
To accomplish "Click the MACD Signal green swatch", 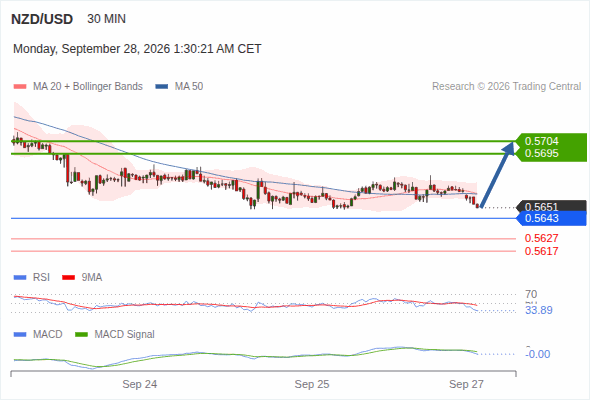I will pos(81,335).
